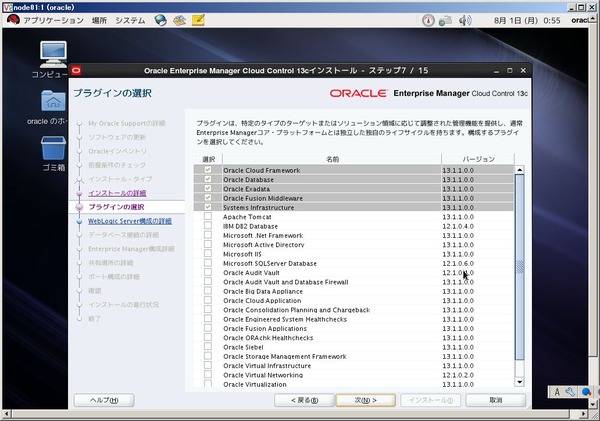Click the speaker volume icon in panel
Screen dimensions: 600x421
[x=465, y=20]
